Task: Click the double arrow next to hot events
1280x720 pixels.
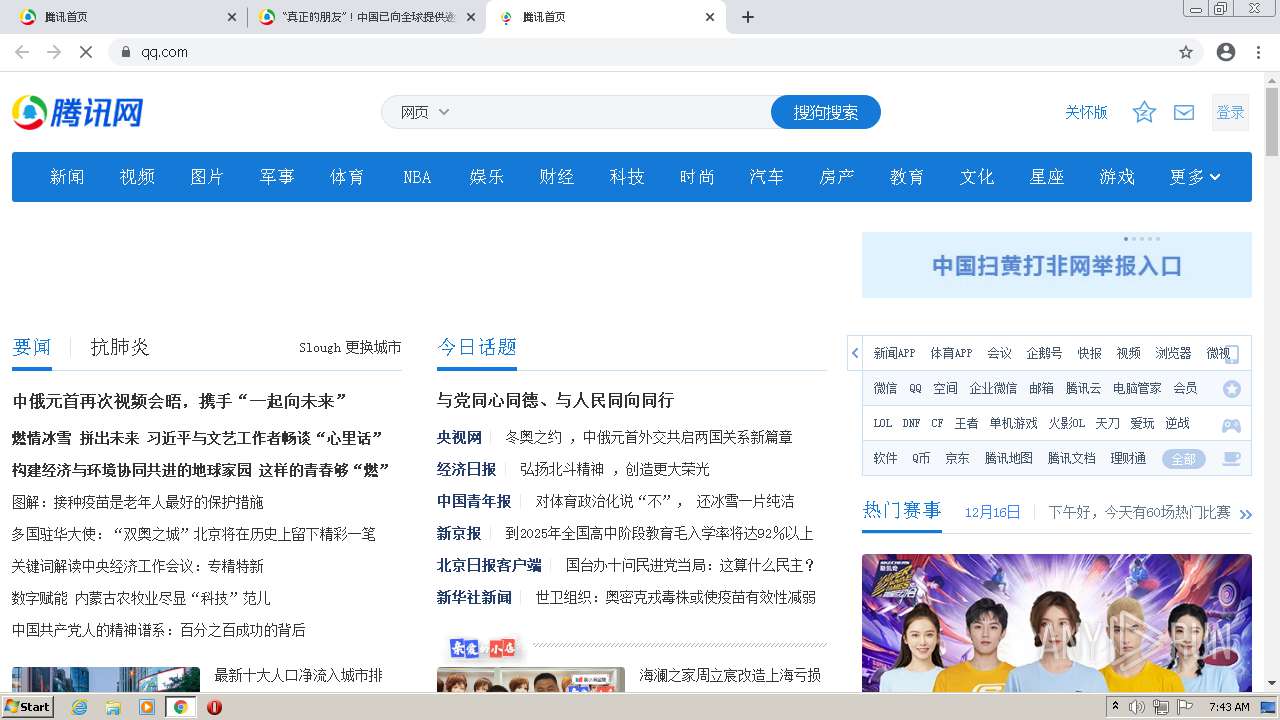Action: click(x=1246, y=514)
